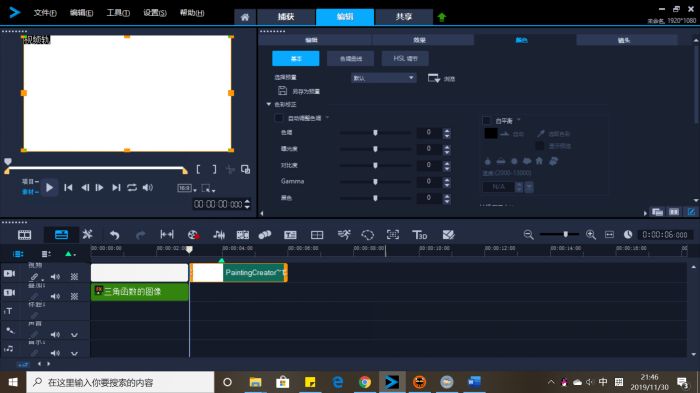700x393 pixels.
Task: Toggle ripple editing on video track
Action: 34,277
